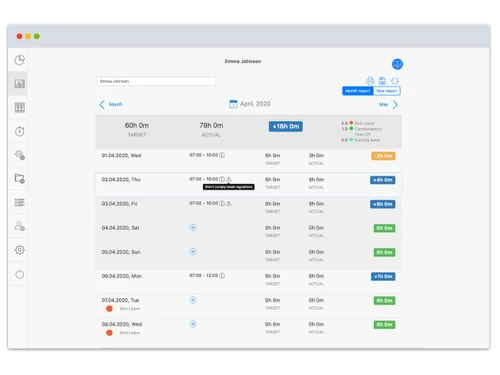Click info icon on 03.04.2020 entry
Viewport: 500px width, 375px height.
coord(222,203)
